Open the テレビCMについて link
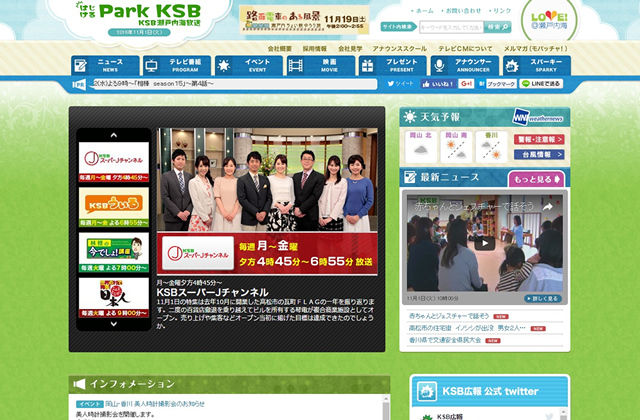Screen dimensions: 640x420 tap(465, 49)
